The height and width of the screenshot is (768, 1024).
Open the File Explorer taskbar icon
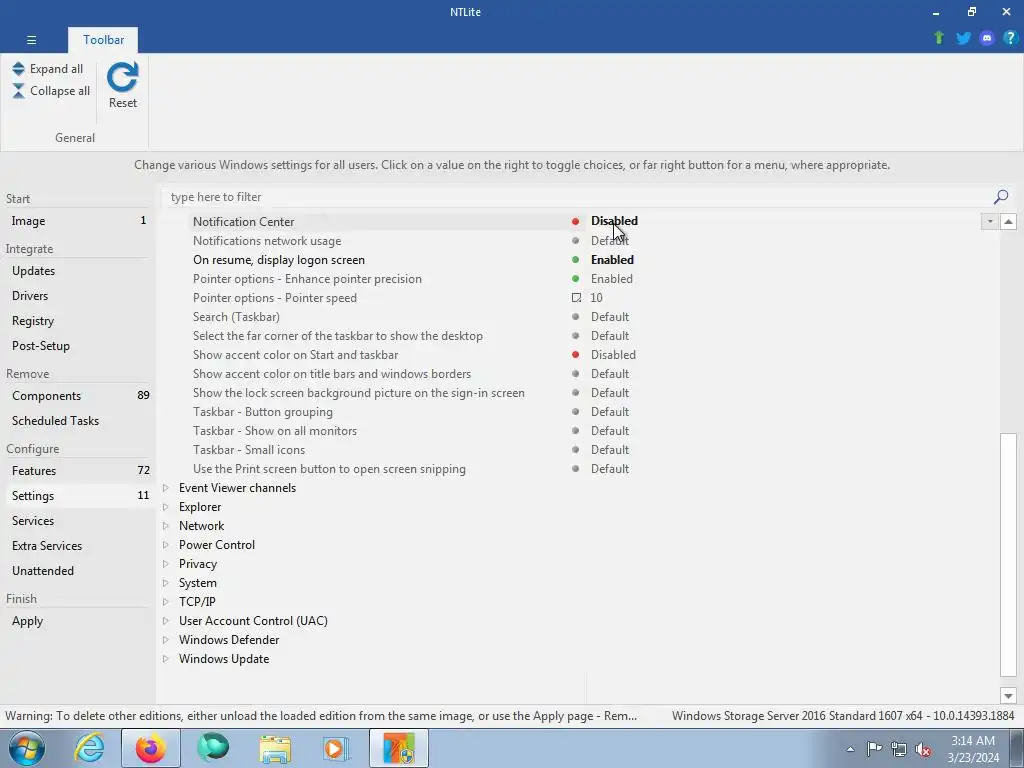[x=275, y=748]
